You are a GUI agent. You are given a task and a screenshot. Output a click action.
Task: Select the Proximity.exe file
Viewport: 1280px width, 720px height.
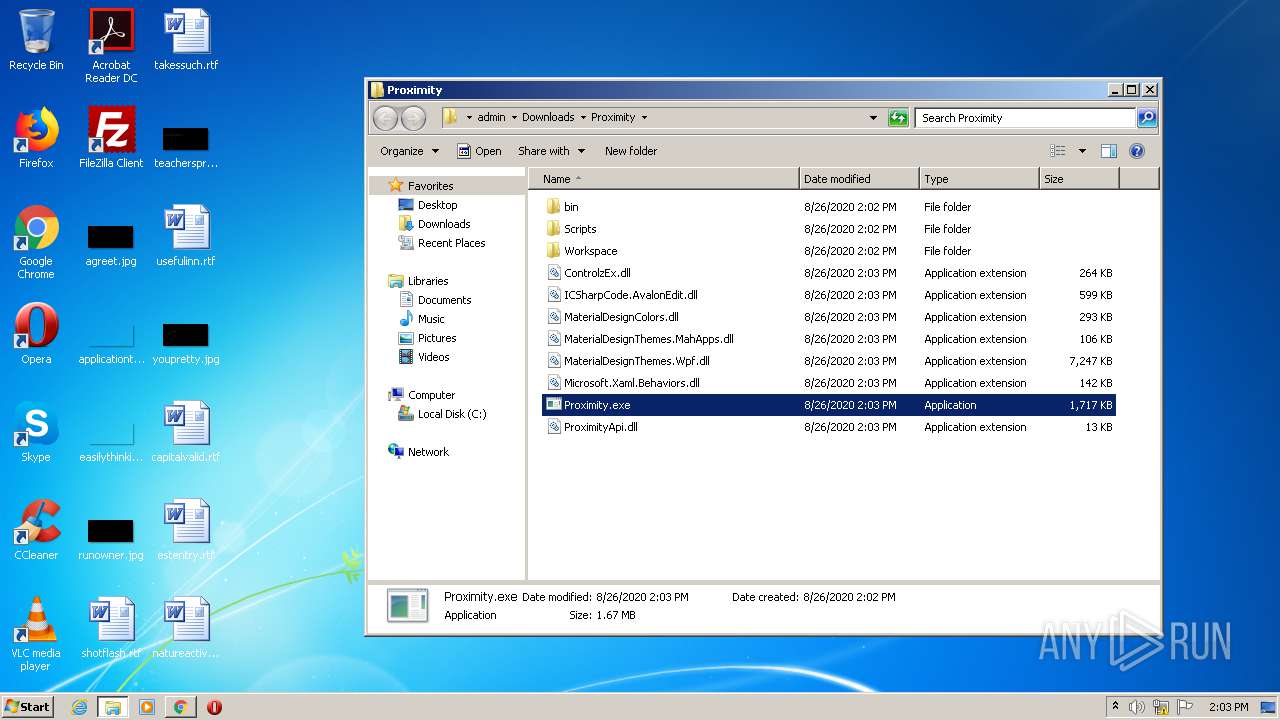coord(828,405)
